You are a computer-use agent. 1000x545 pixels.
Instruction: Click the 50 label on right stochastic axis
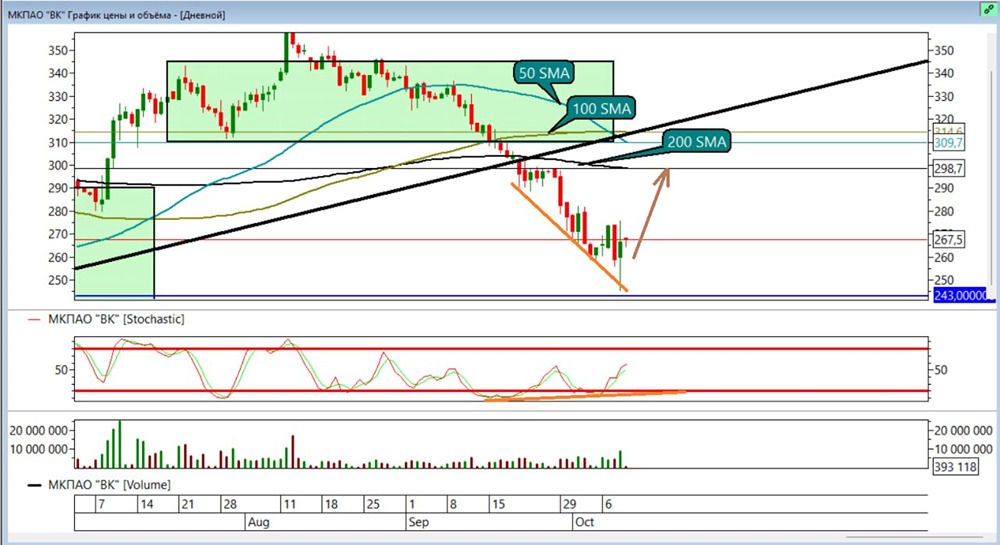click(x=941, y=370)
